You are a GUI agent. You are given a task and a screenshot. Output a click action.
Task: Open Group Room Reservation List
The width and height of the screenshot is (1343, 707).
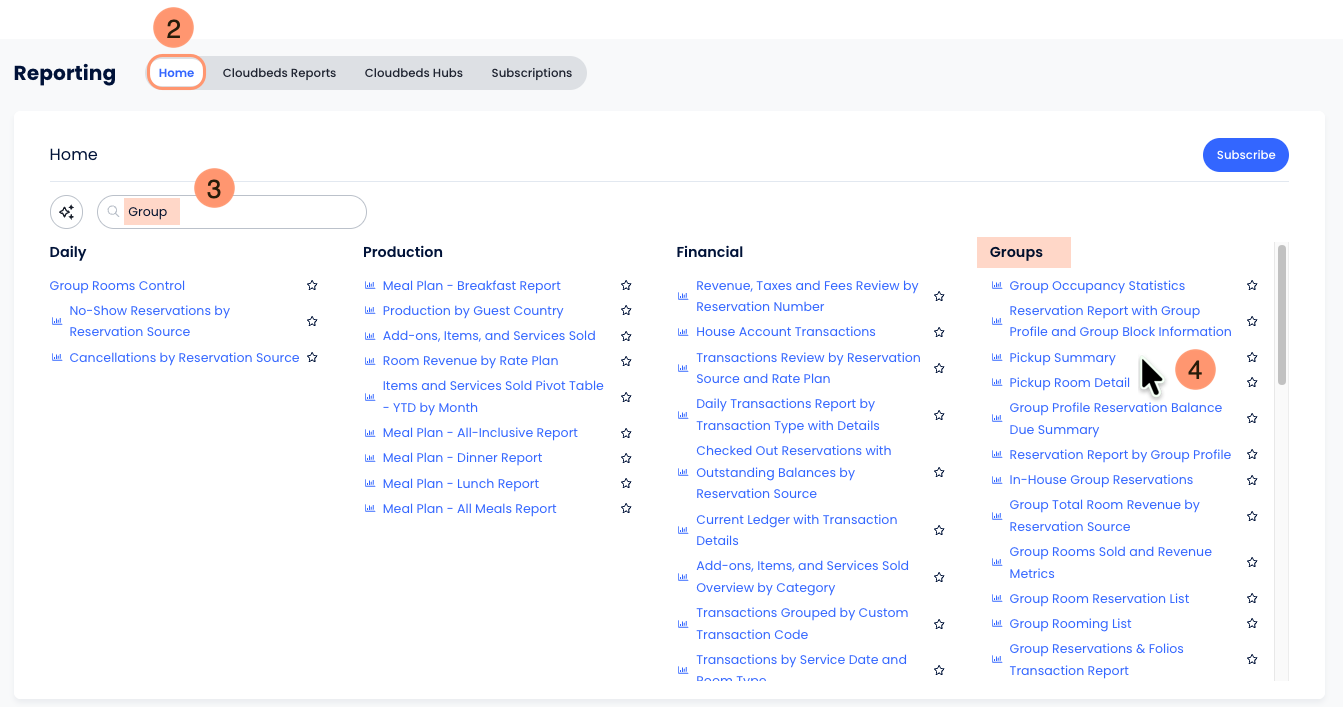1099,599
